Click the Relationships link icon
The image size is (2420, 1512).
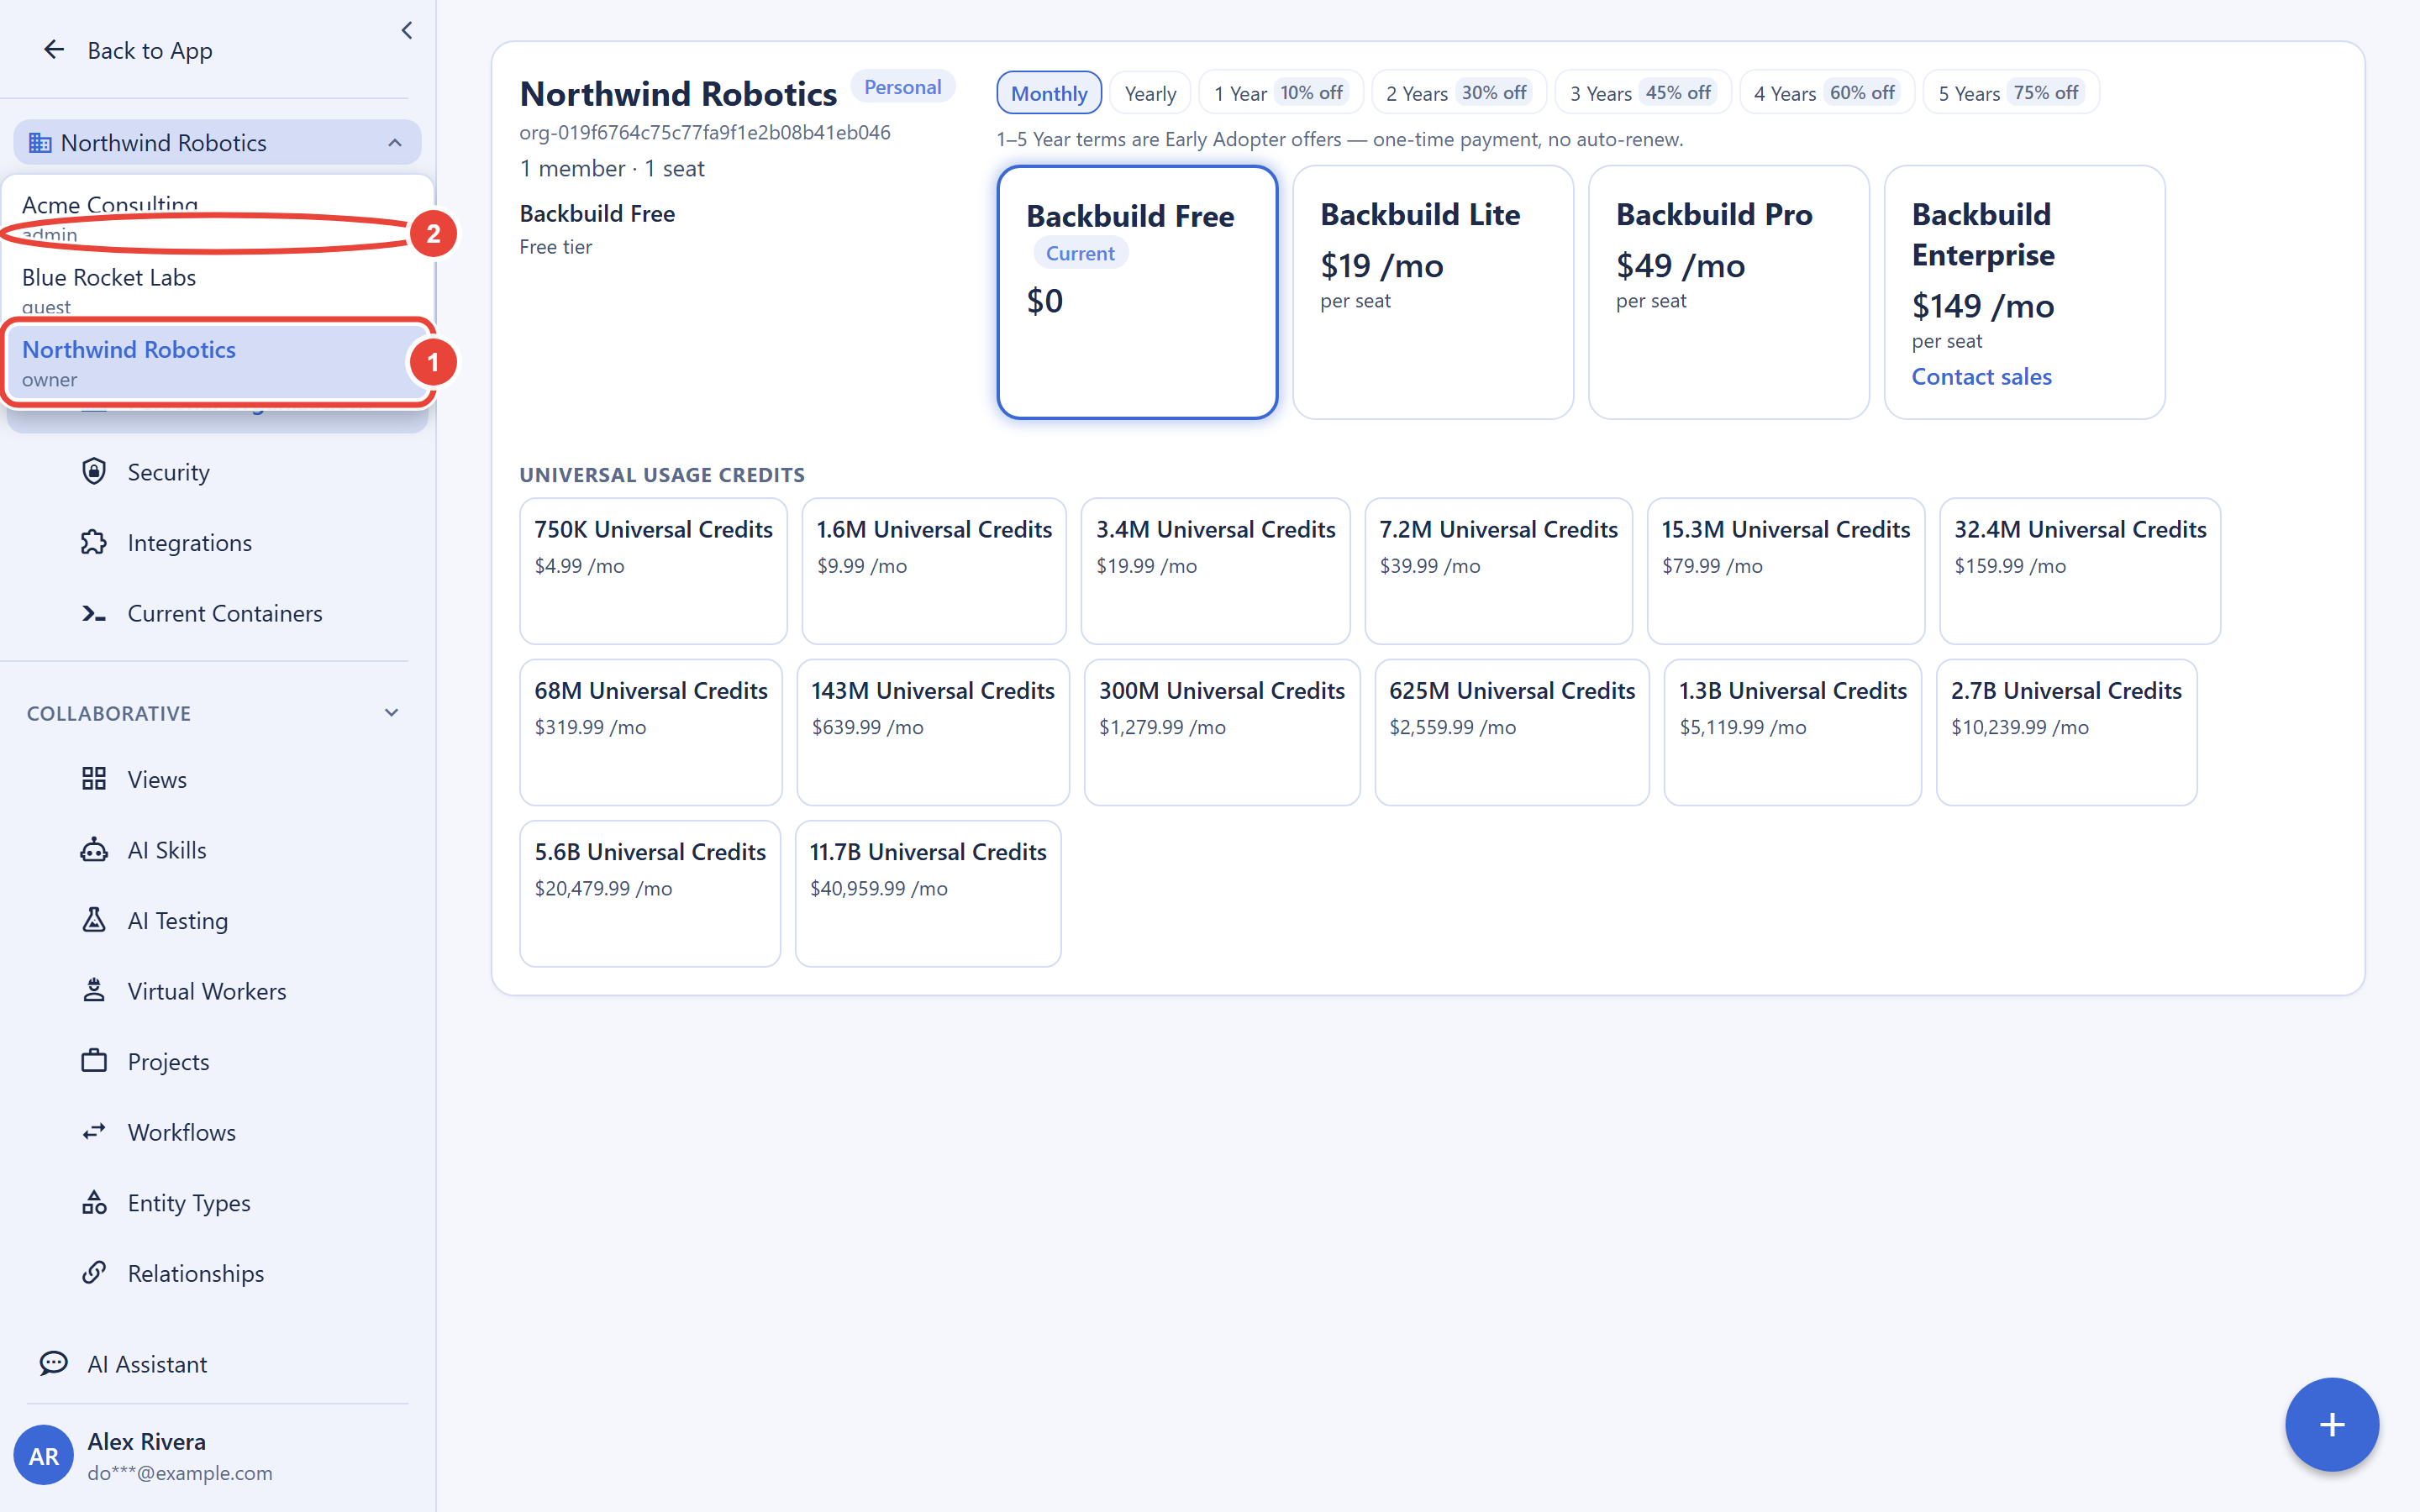point(94,1273)
